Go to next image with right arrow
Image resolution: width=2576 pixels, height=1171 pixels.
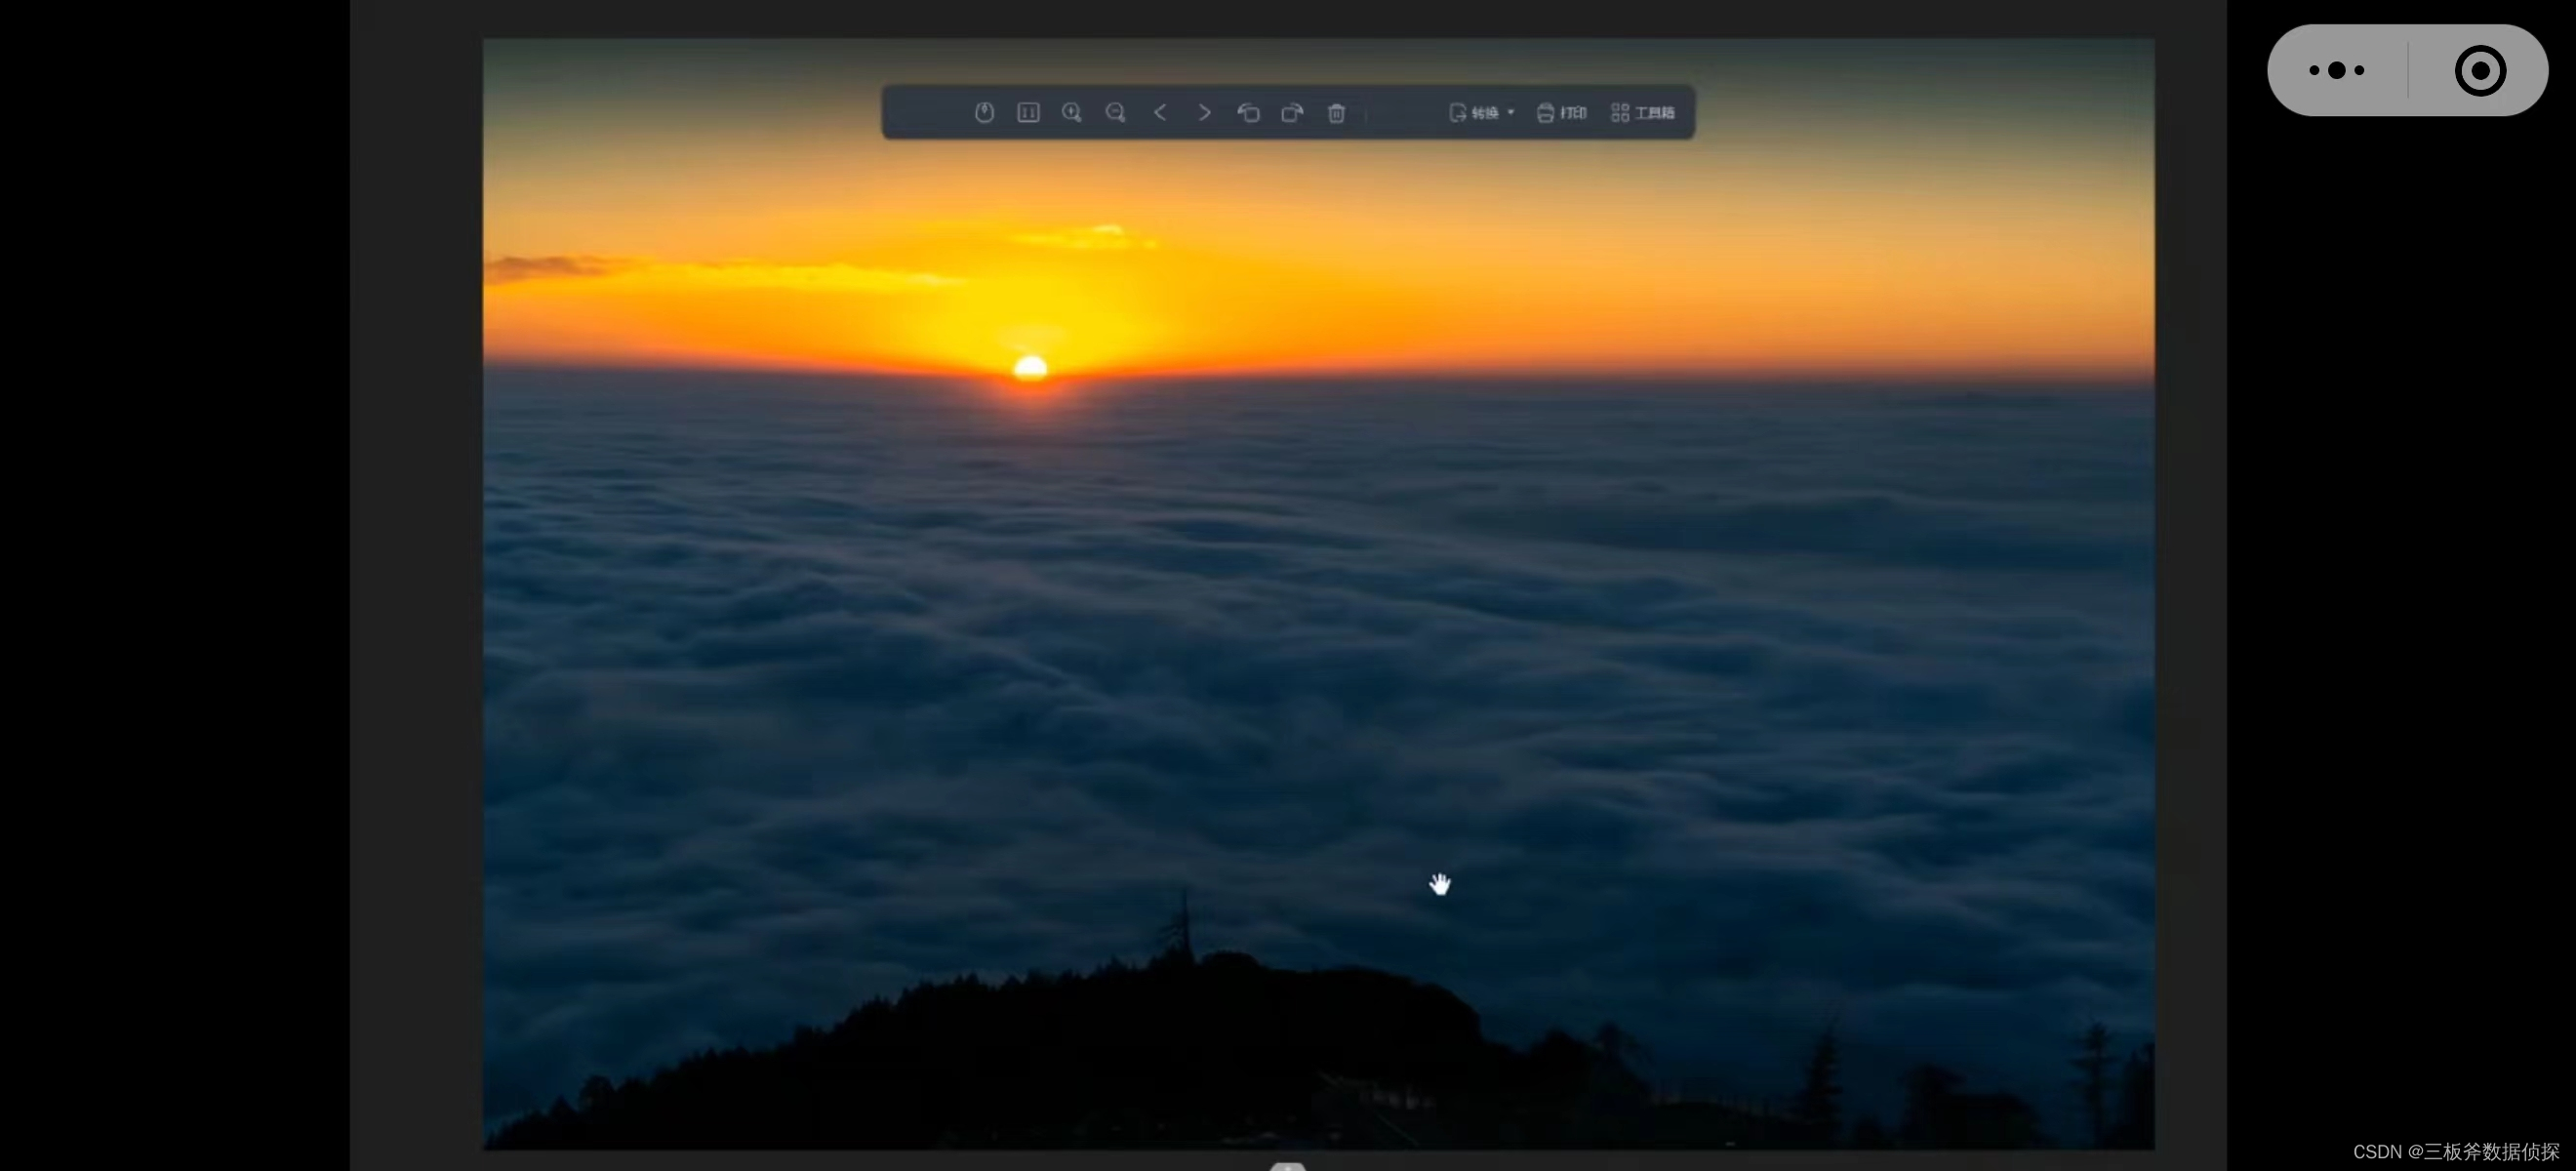tap(1204, 112)
